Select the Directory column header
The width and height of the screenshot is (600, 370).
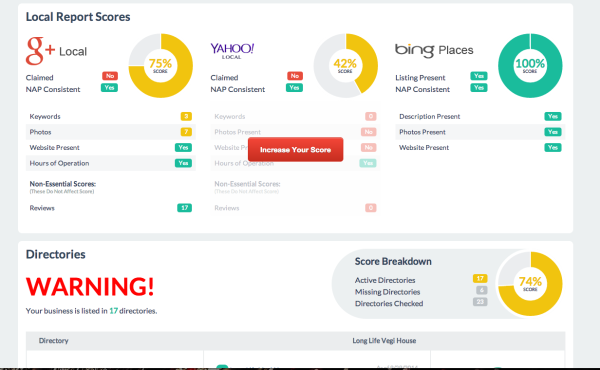coord(54,341)
